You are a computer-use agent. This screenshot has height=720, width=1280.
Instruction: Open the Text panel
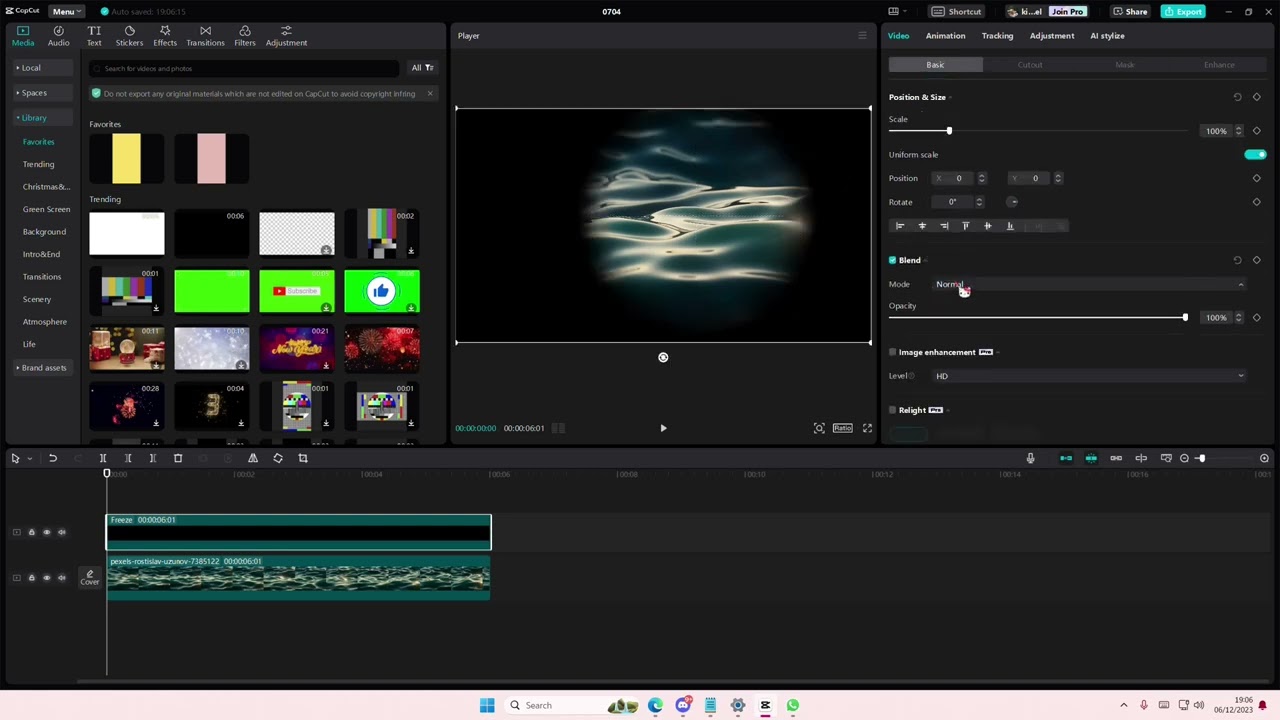[x=94, y=36]
